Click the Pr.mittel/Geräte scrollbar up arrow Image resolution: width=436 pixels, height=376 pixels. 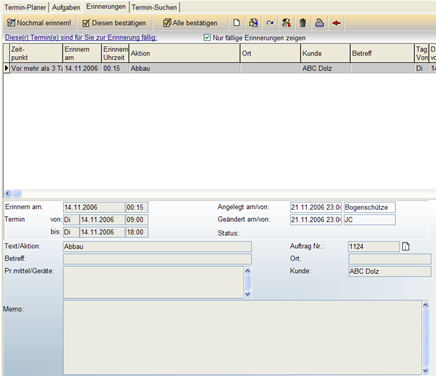248,271
